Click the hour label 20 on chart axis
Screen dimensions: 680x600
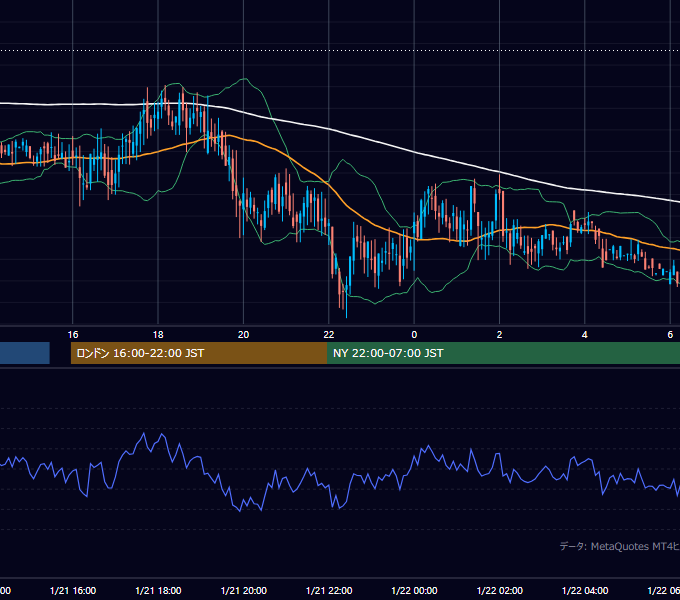pos(243,335)
